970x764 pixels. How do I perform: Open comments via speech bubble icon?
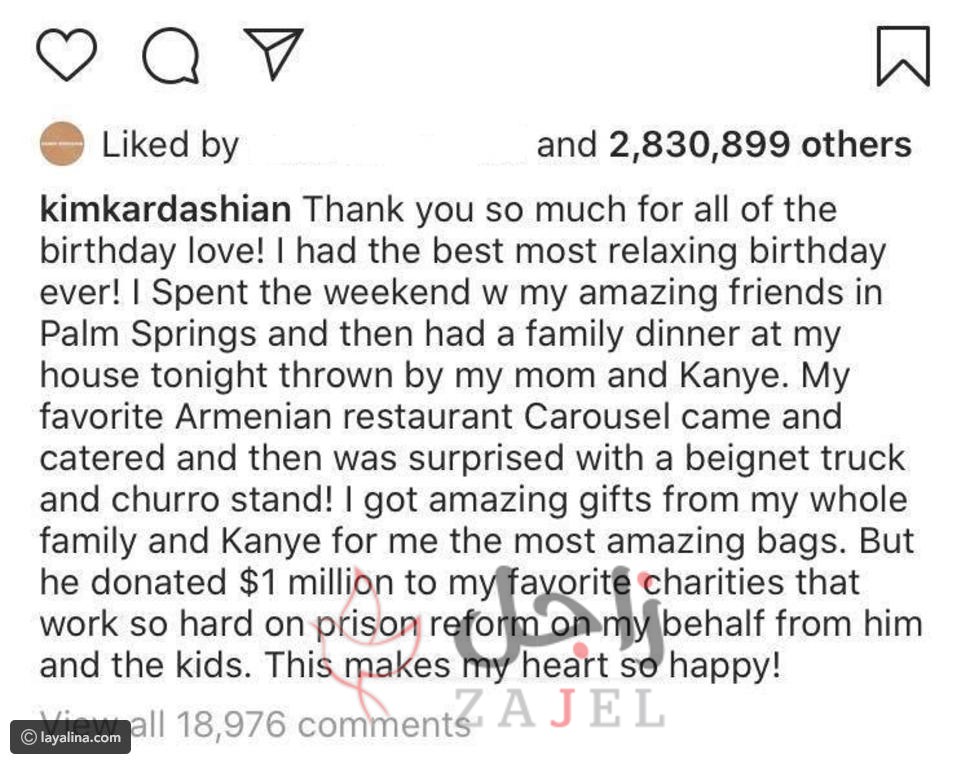170,56
